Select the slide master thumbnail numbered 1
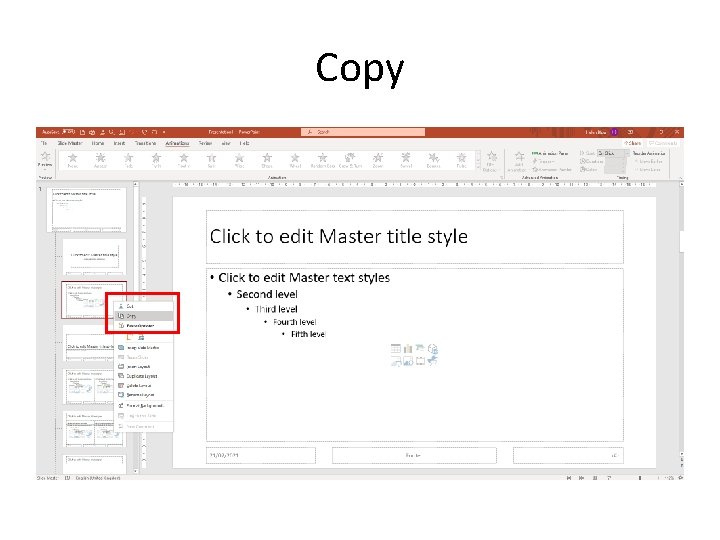 (86, 209)
